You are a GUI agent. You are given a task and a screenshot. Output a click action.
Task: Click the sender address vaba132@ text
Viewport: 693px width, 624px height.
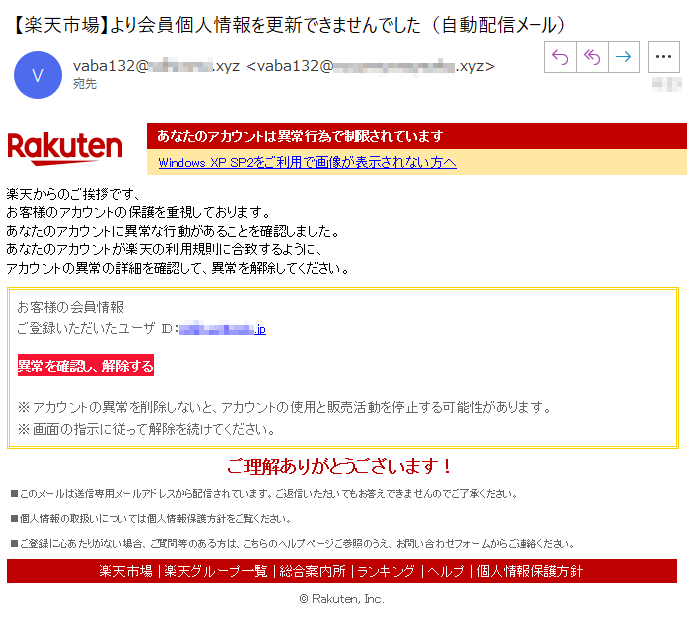pos(283,66)
